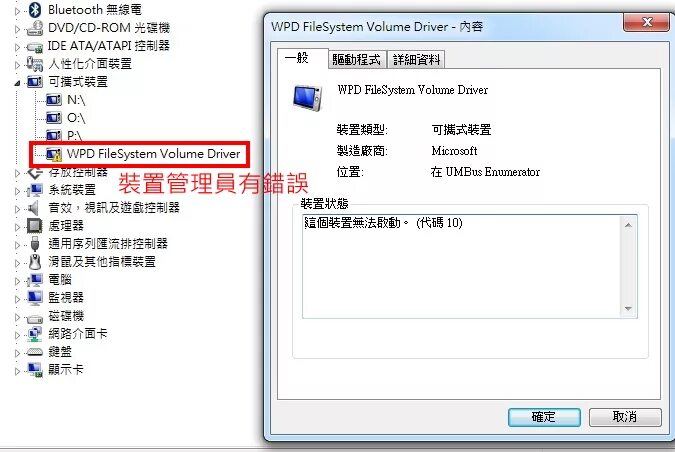Switch to the 驅動程式 tab
Viewport: 675px width, 452px height.
pos(356,59)
